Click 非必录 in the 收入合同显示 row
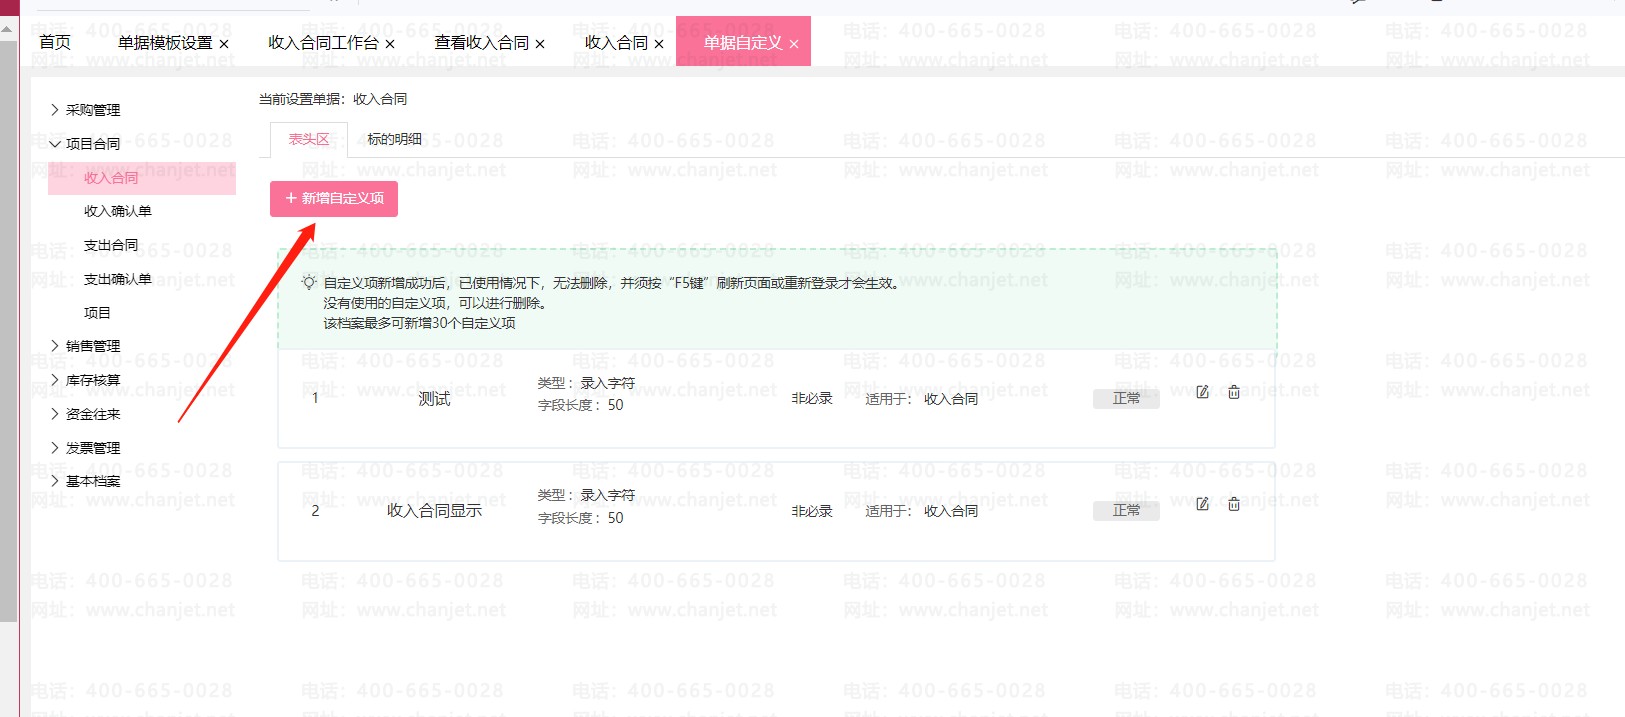This screenshot has height=717, width=1625. pos(812,511)
